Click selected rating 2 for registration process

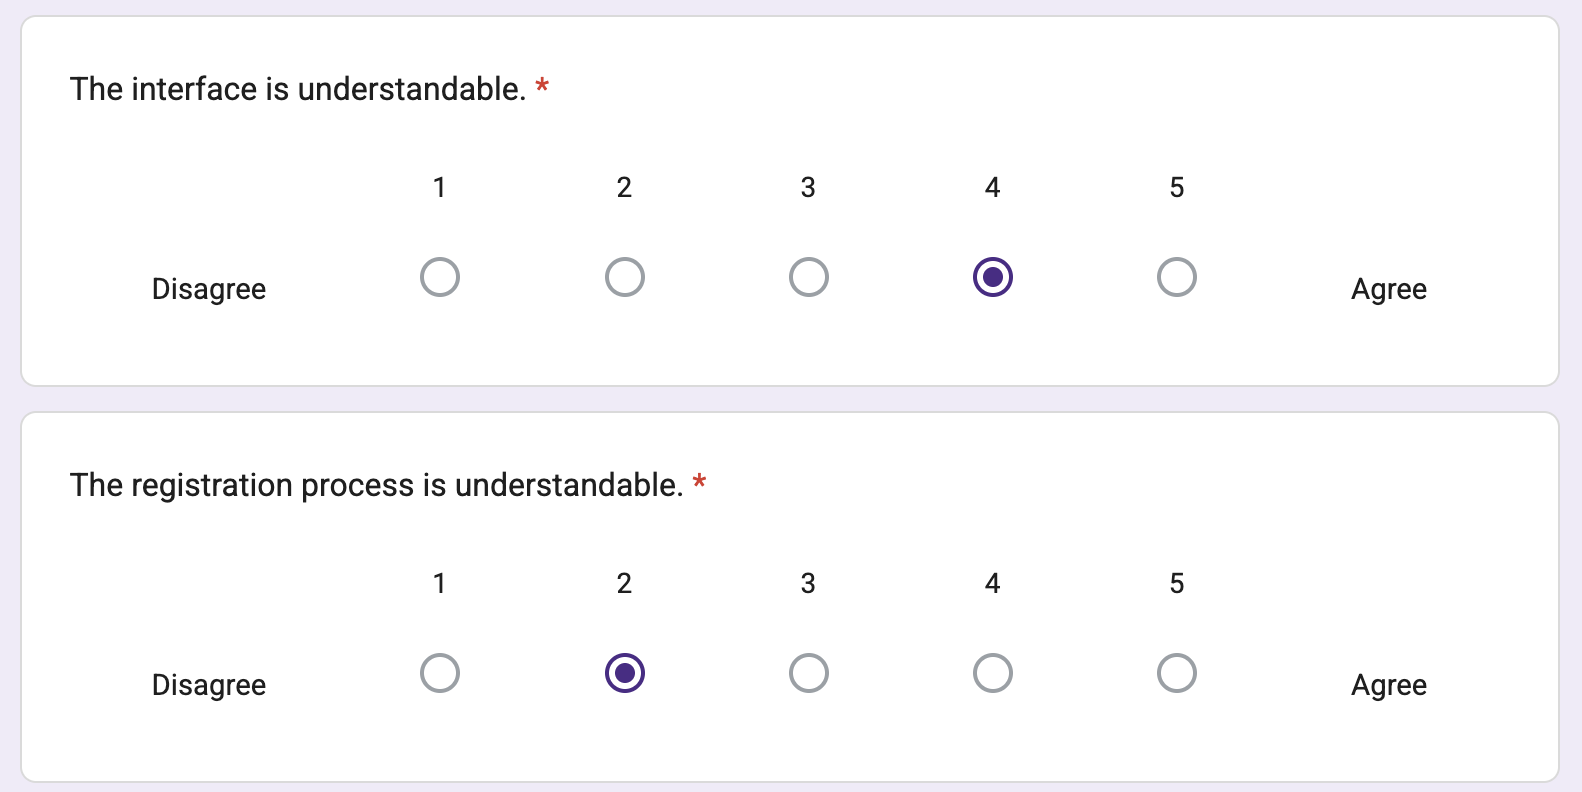(624, 673)
